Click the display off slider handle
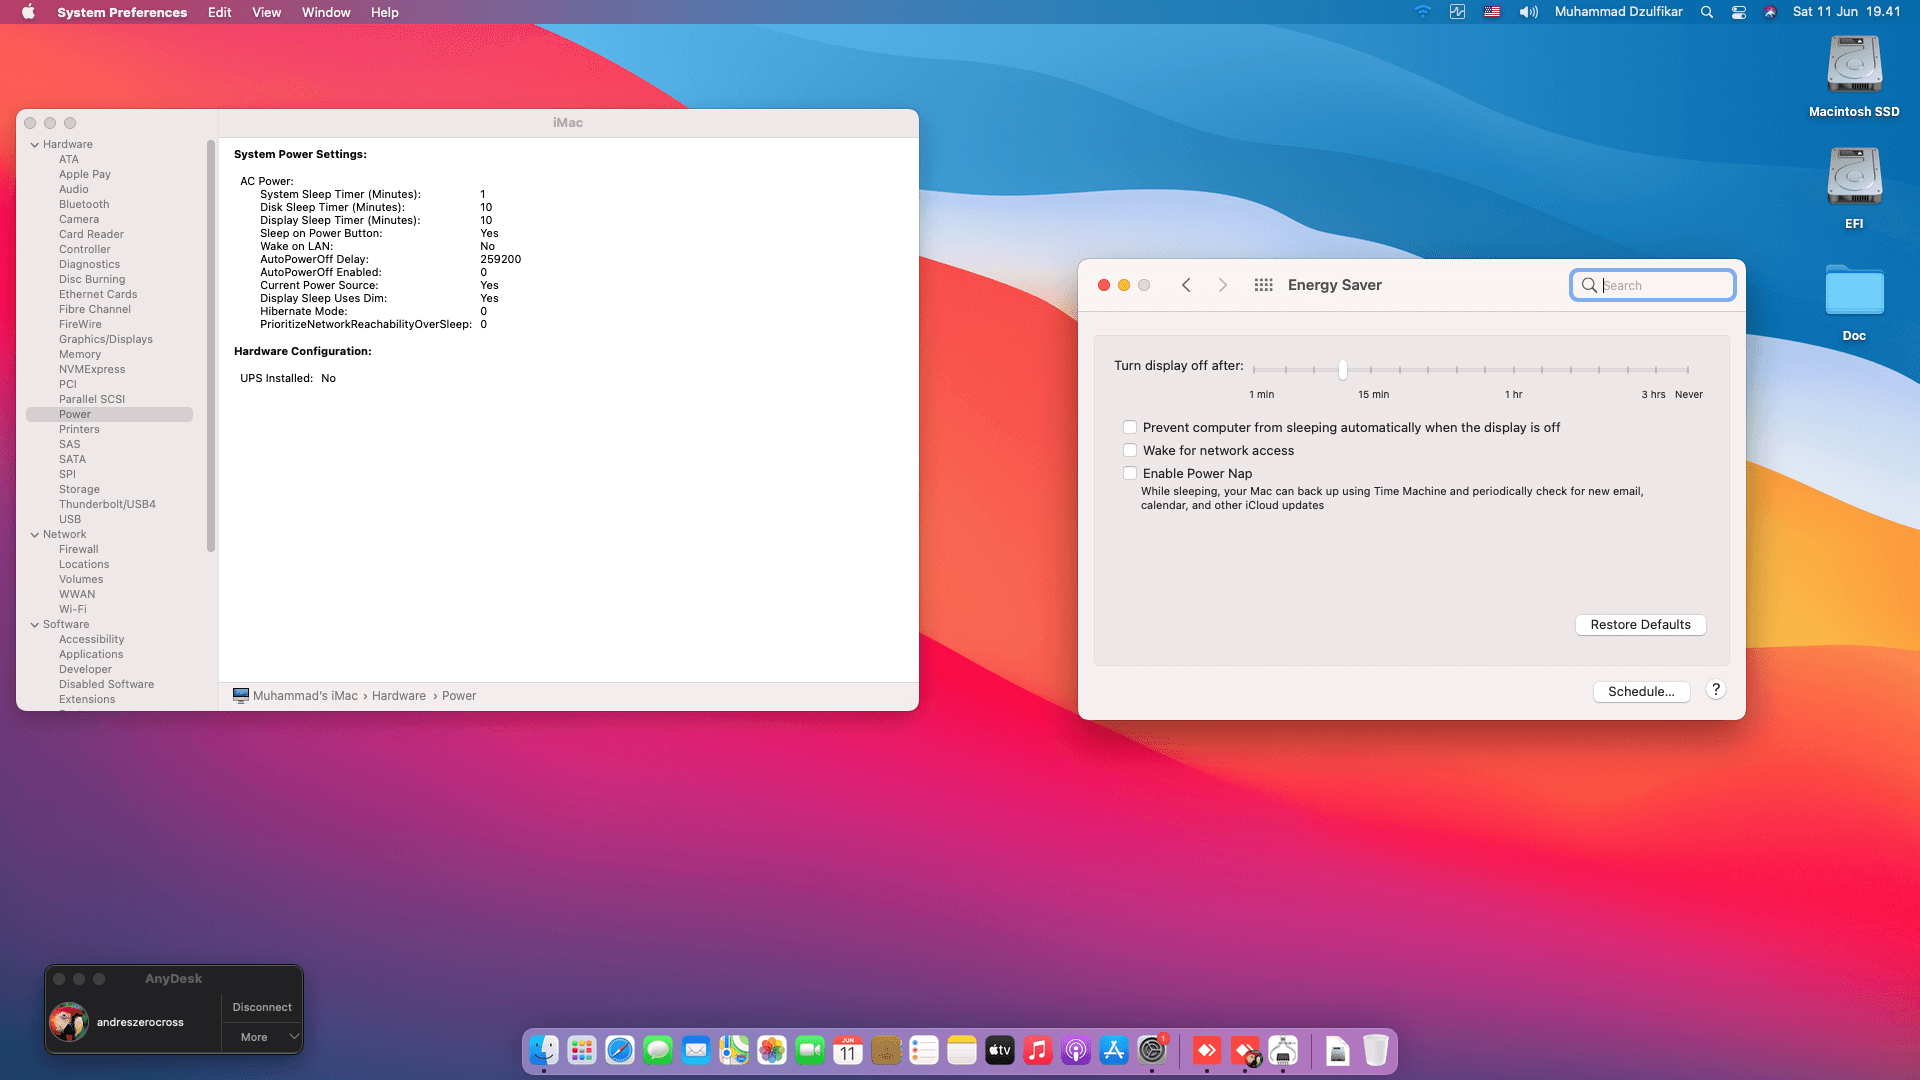Screen dimensions: 1920x1080 pos(1342,370)
